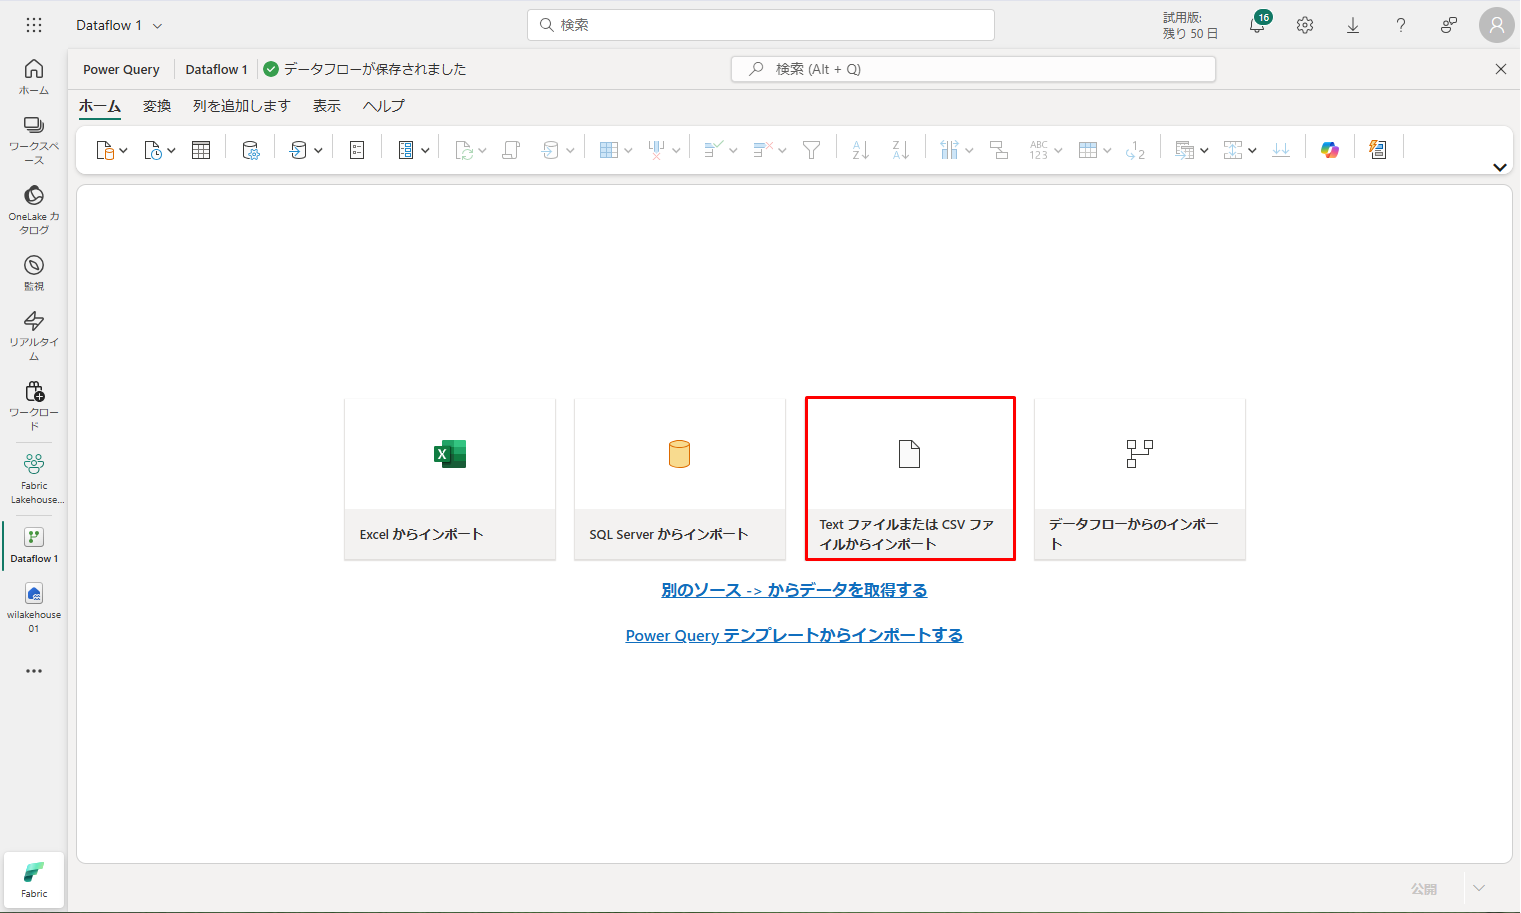The width and height of the screenshot is (1521, 913).
Task: Click the sort ascending A-Z icon
Action: point(861,150)
